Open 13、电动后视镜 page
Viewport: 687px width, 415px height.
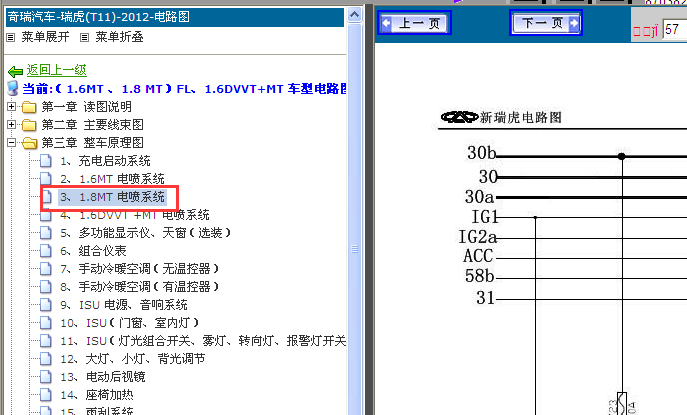103,377
